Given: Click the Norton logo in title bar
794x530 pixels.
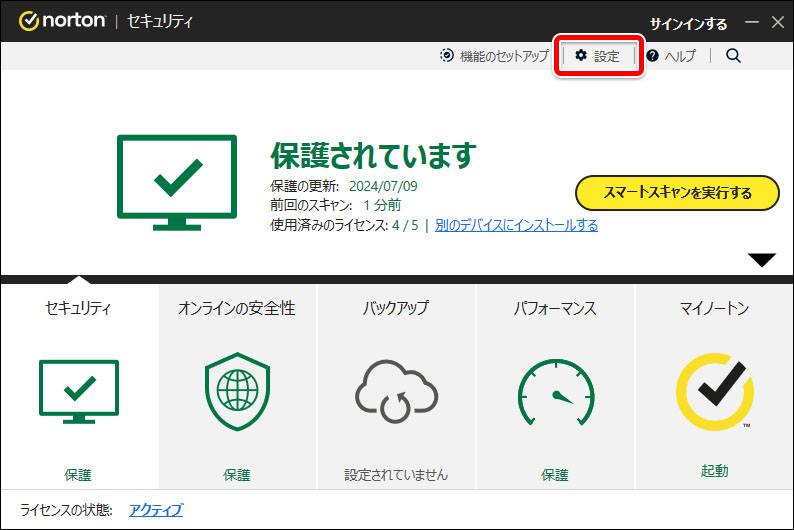Looking at the screenshot, I should coord(62,21).
